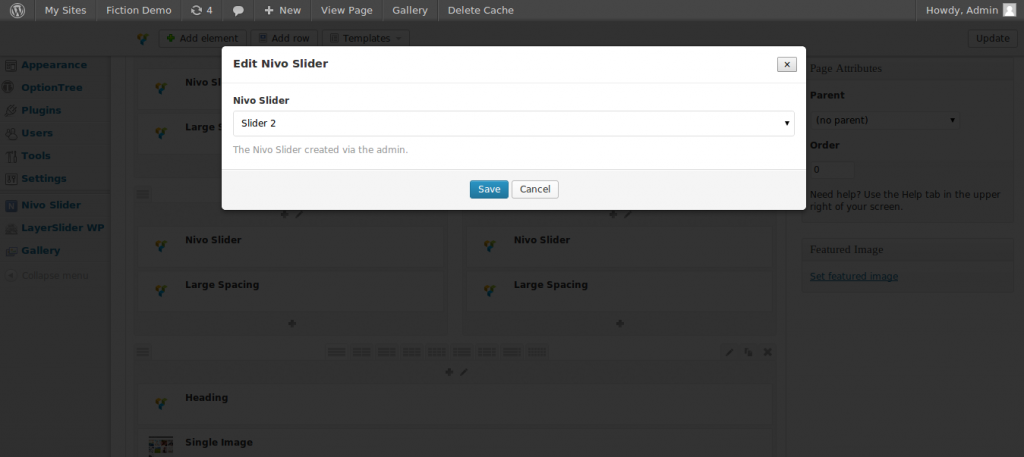Click the left Nivo Slider element icon
Viewport: 1024px width, 457px height.
(x=161, y=245)
